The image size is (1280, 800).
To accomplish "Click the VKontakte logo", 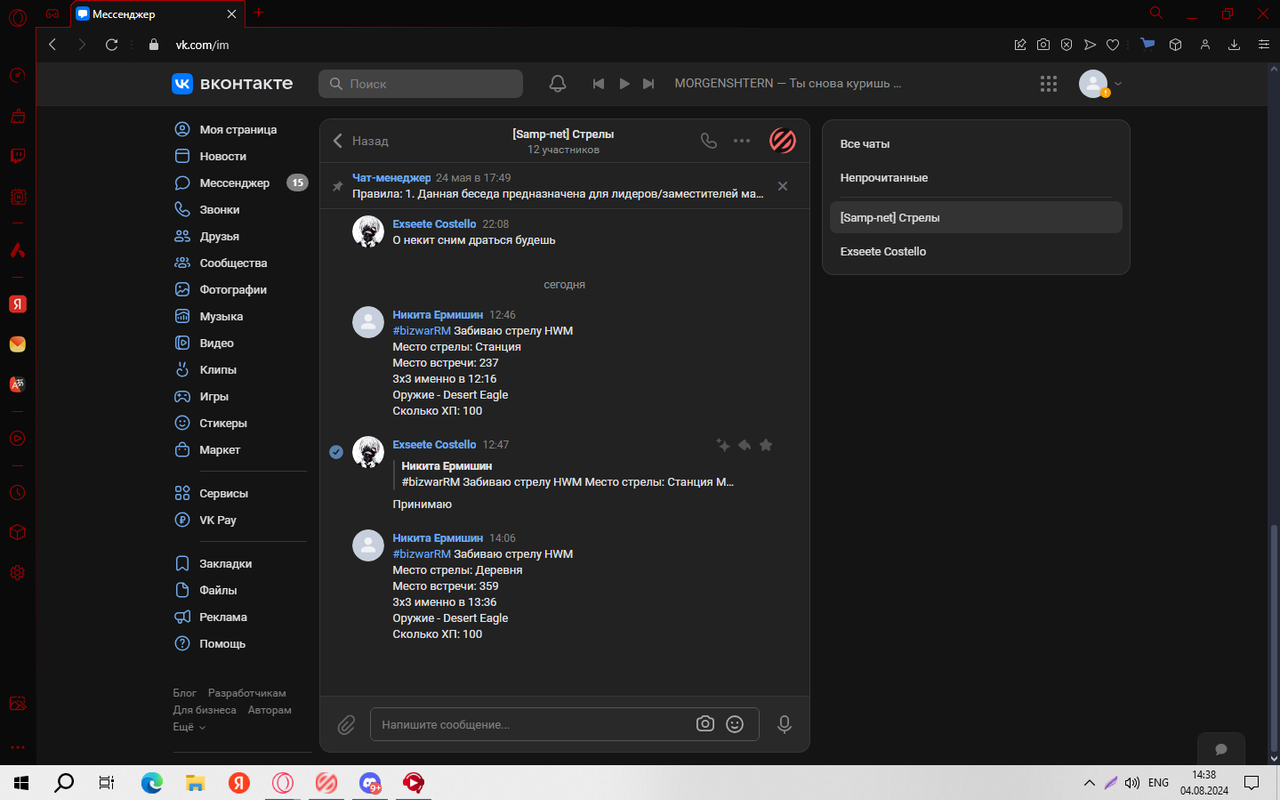I will pyautogui.click(x=232, y=84).
